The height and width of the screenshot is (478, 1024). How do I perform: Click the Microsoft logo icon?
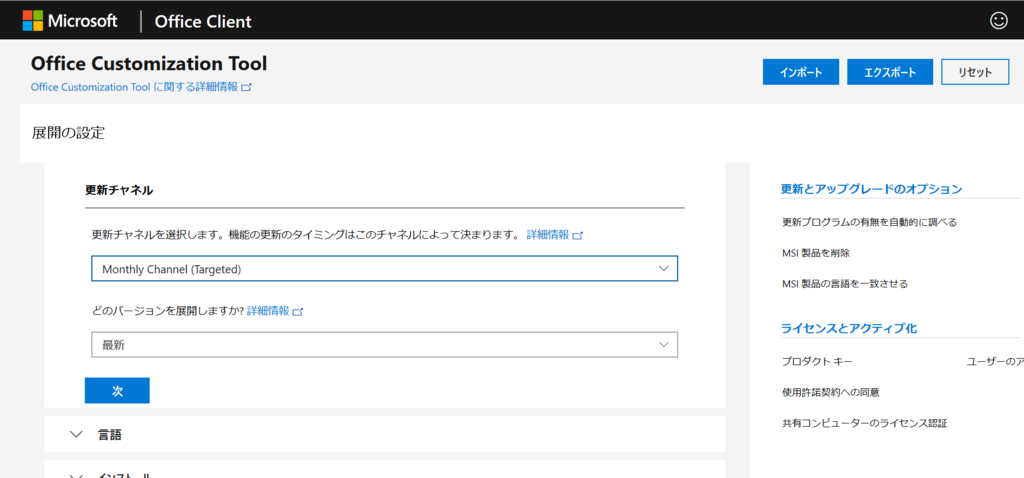[x=32, y=21]
